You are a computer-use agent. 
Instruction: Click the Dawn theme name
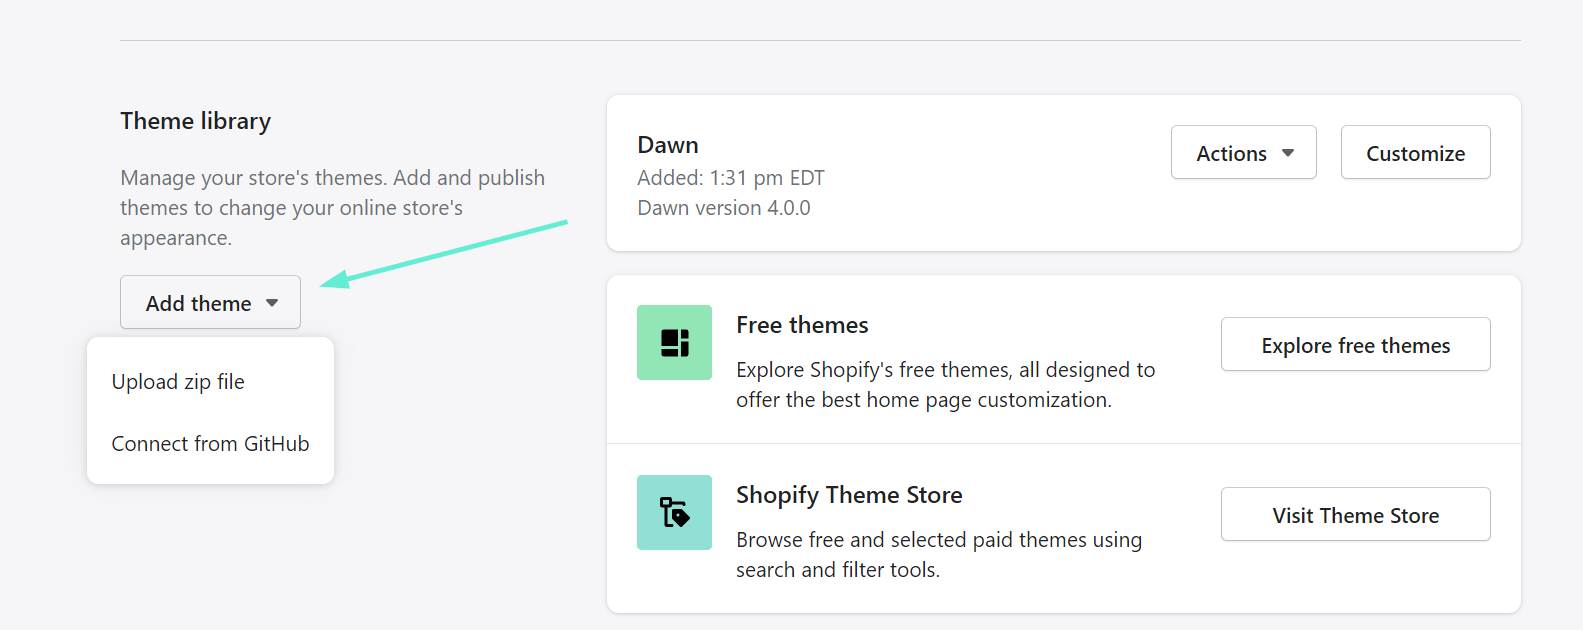tap(668, 145)
